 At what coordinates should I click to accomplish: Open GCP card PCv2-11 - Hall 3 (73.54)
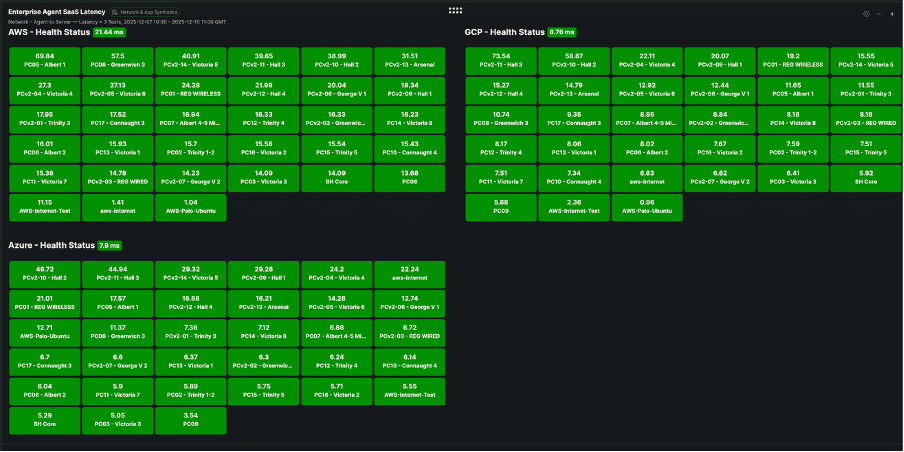501,61
